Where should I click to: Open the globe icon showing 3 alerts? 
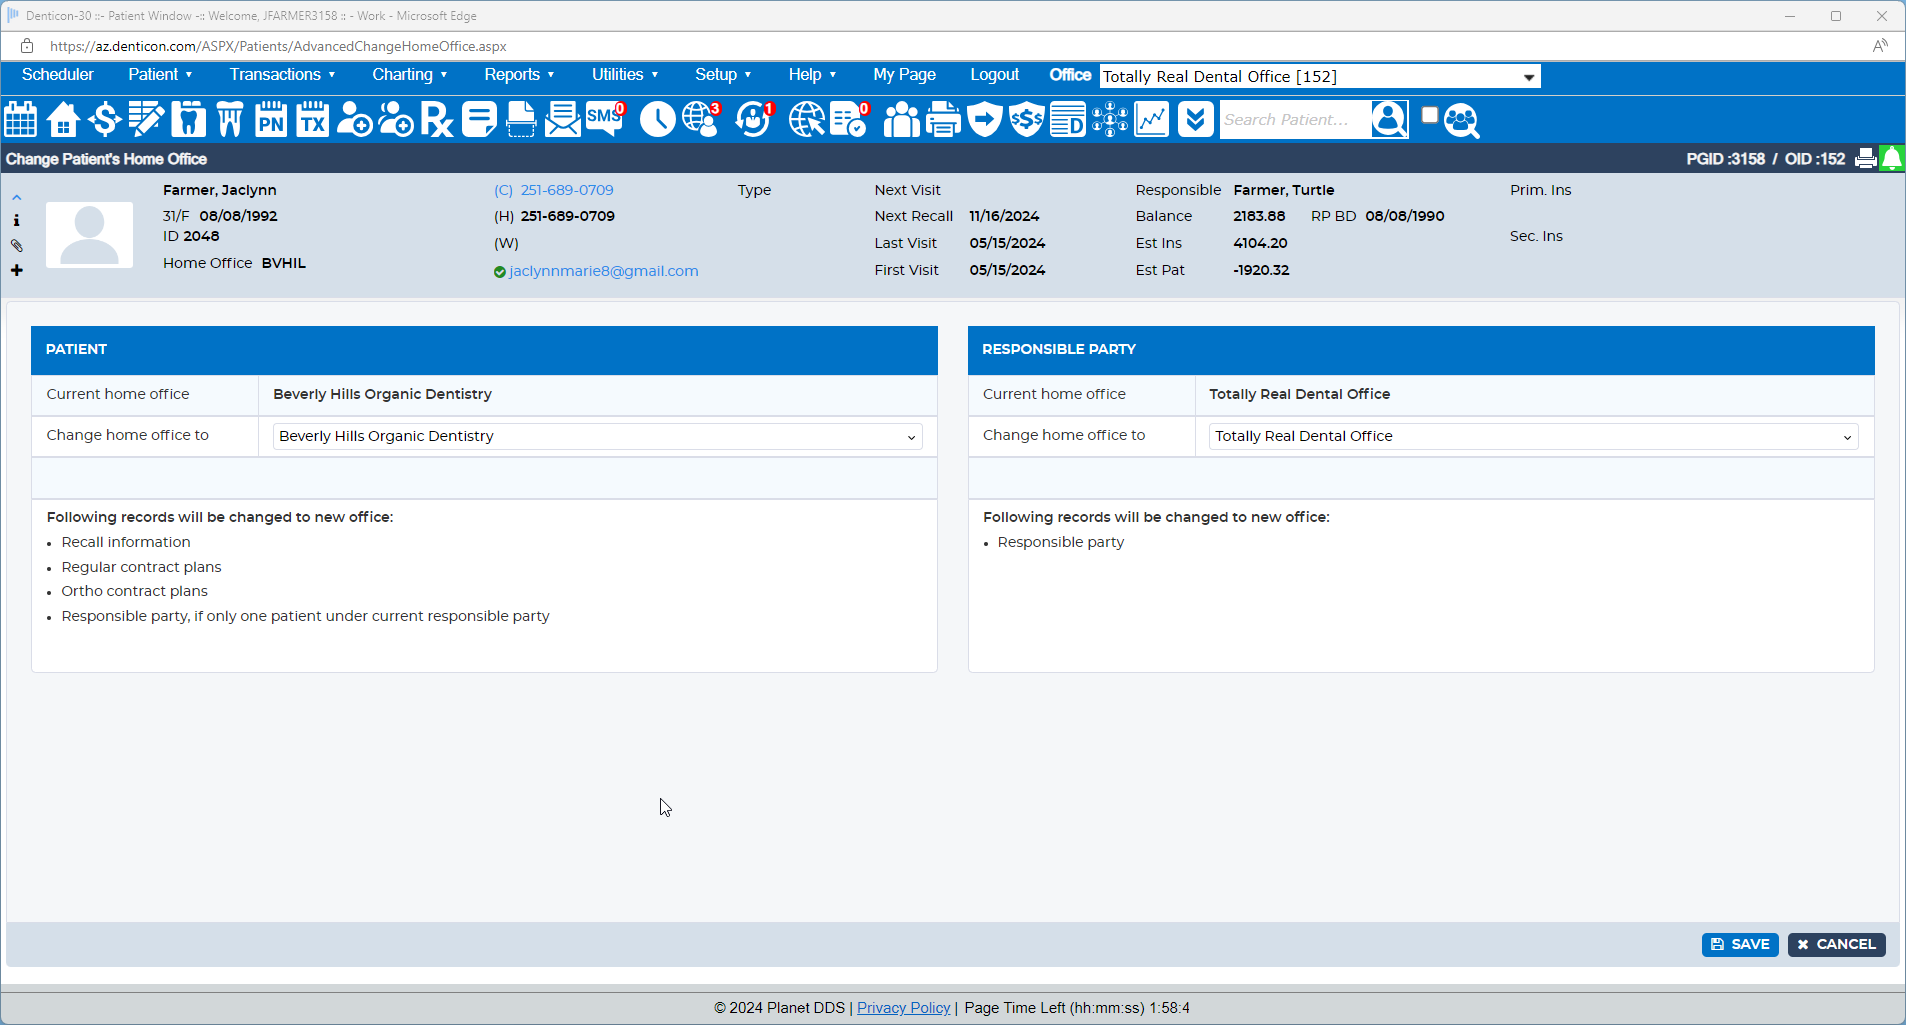[700, 119]
